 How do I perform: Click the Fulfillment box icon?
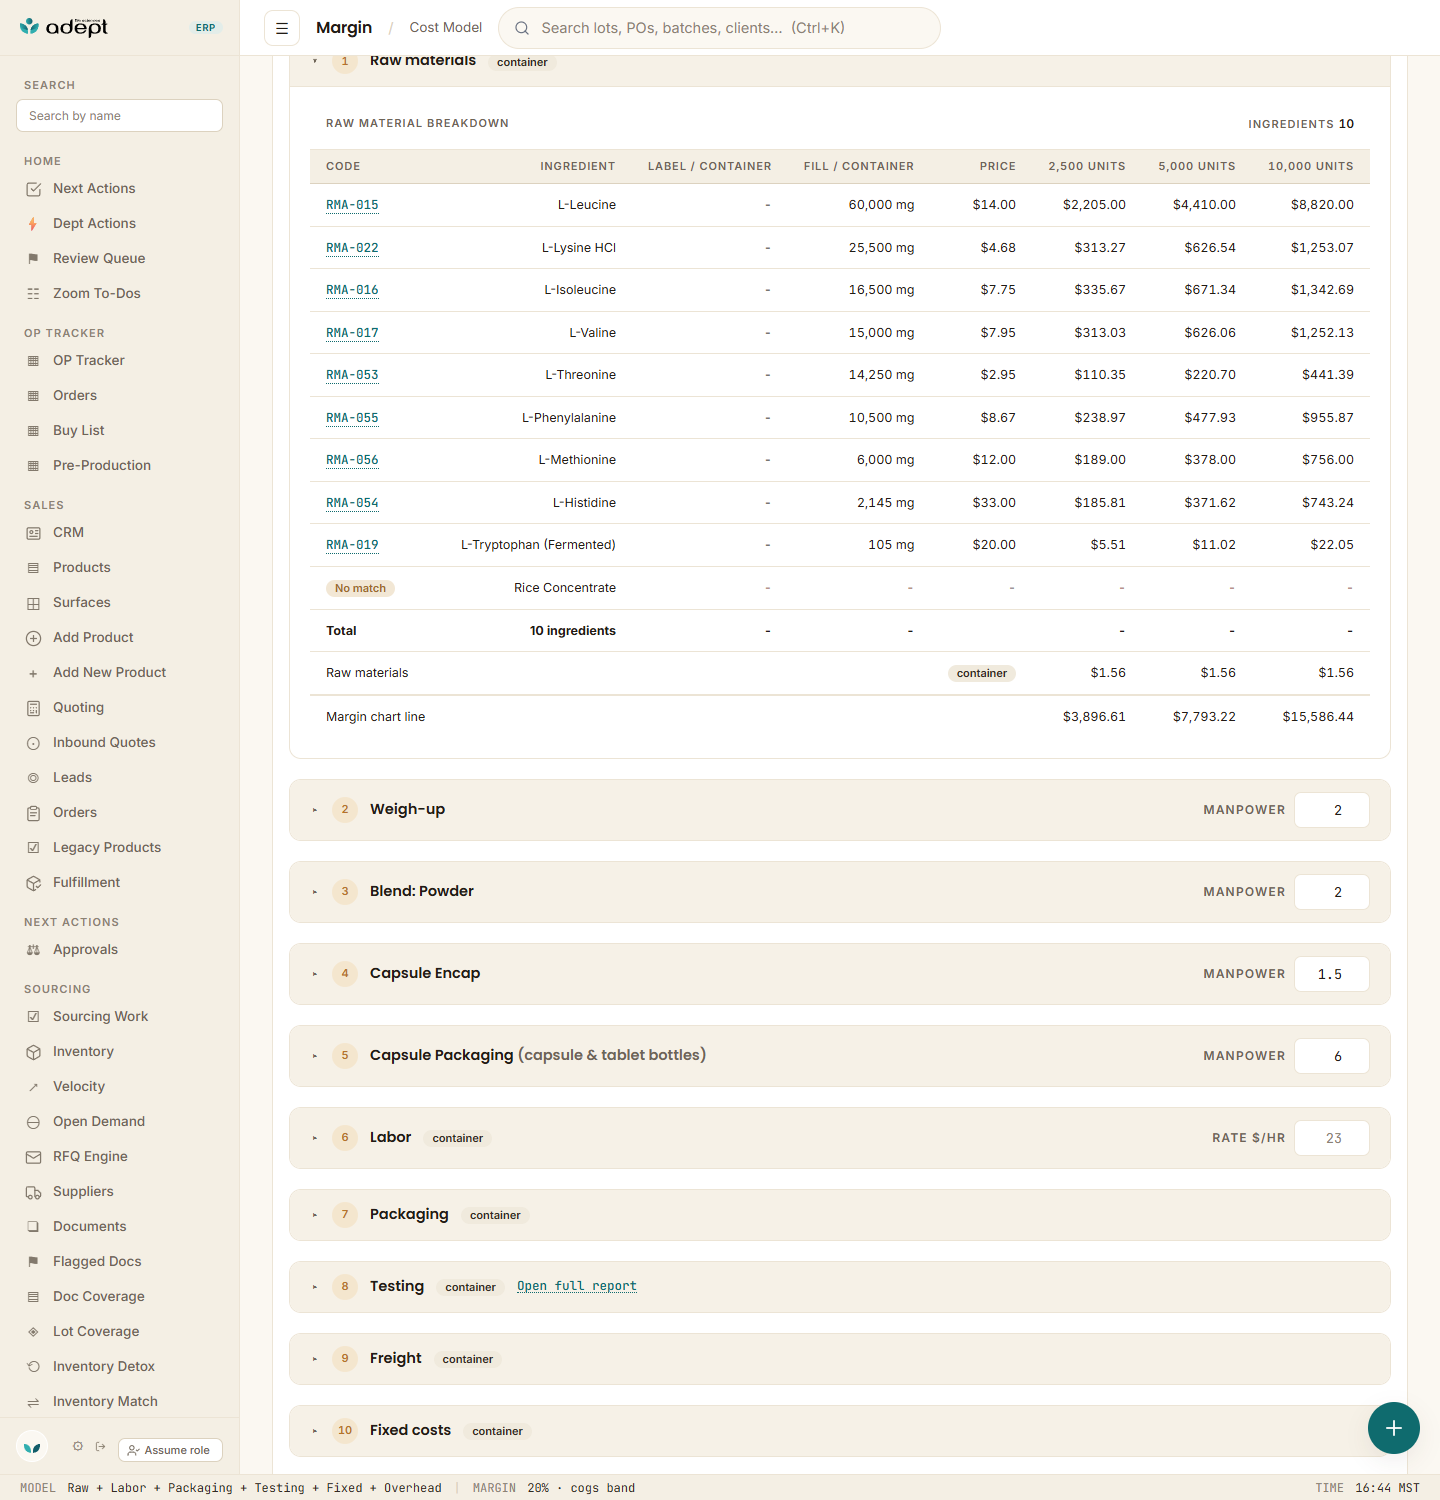click(33, 883)
